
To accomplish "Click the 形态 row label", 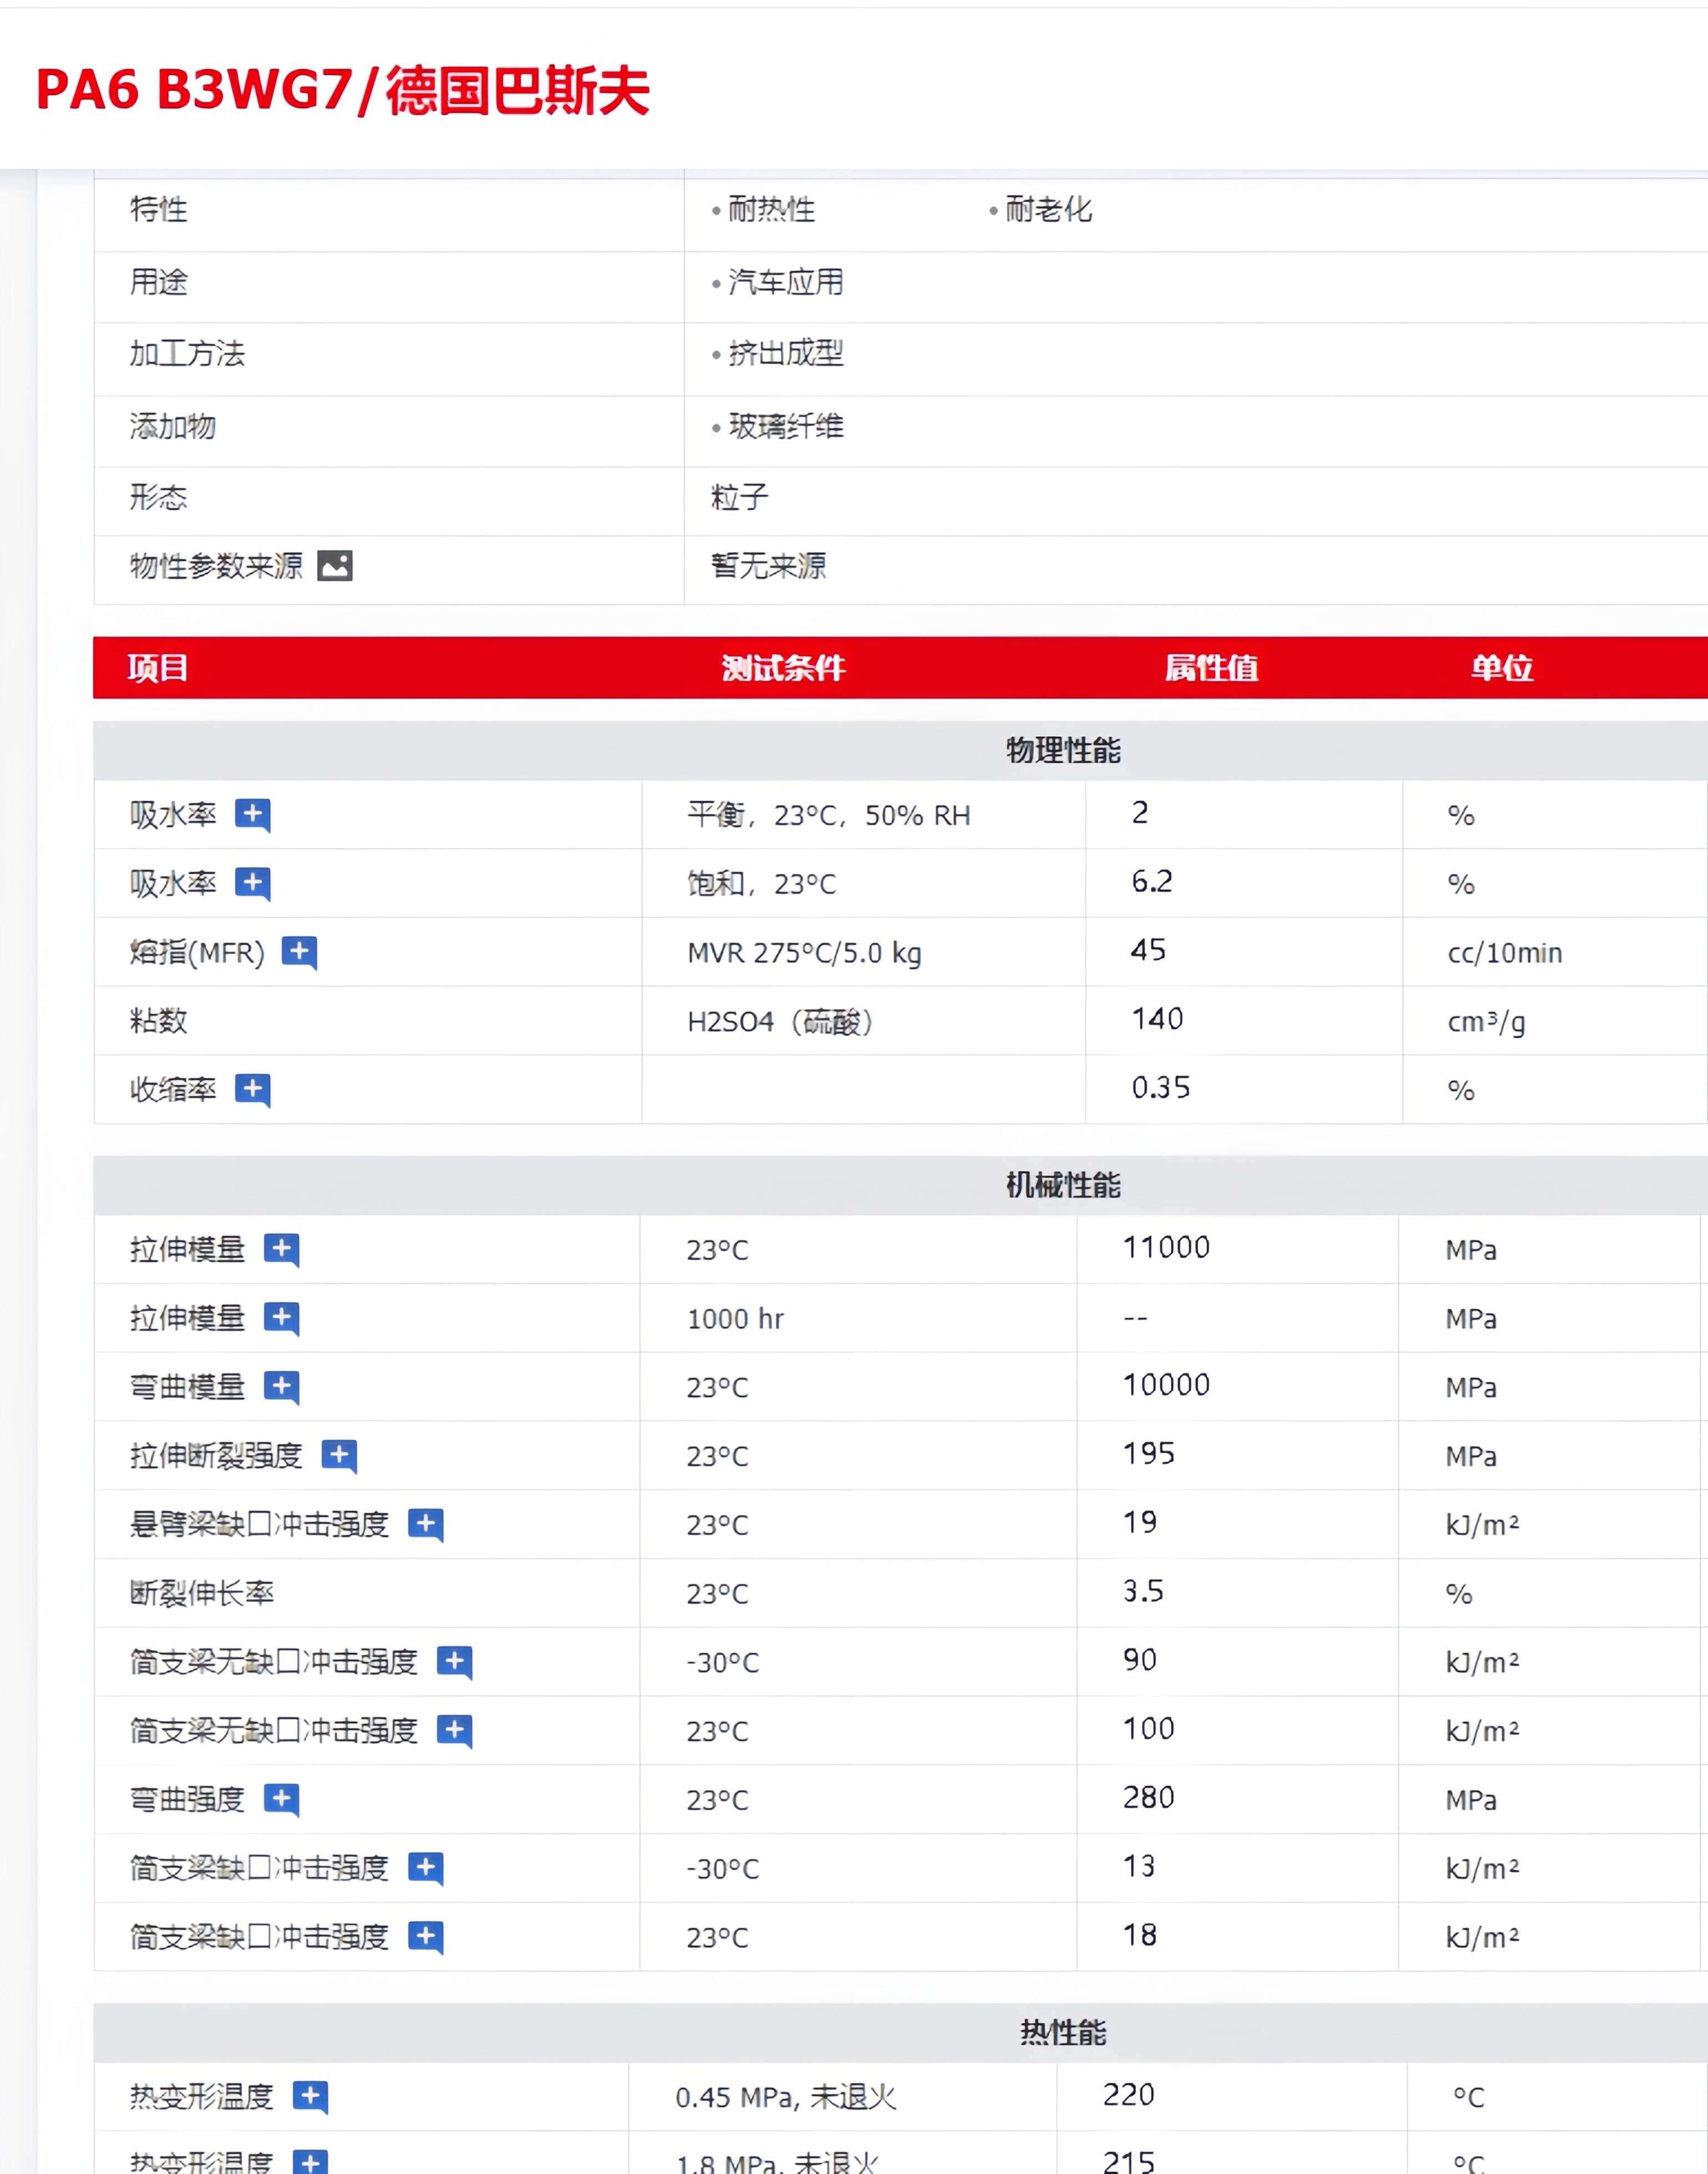I will click(159, 498).
